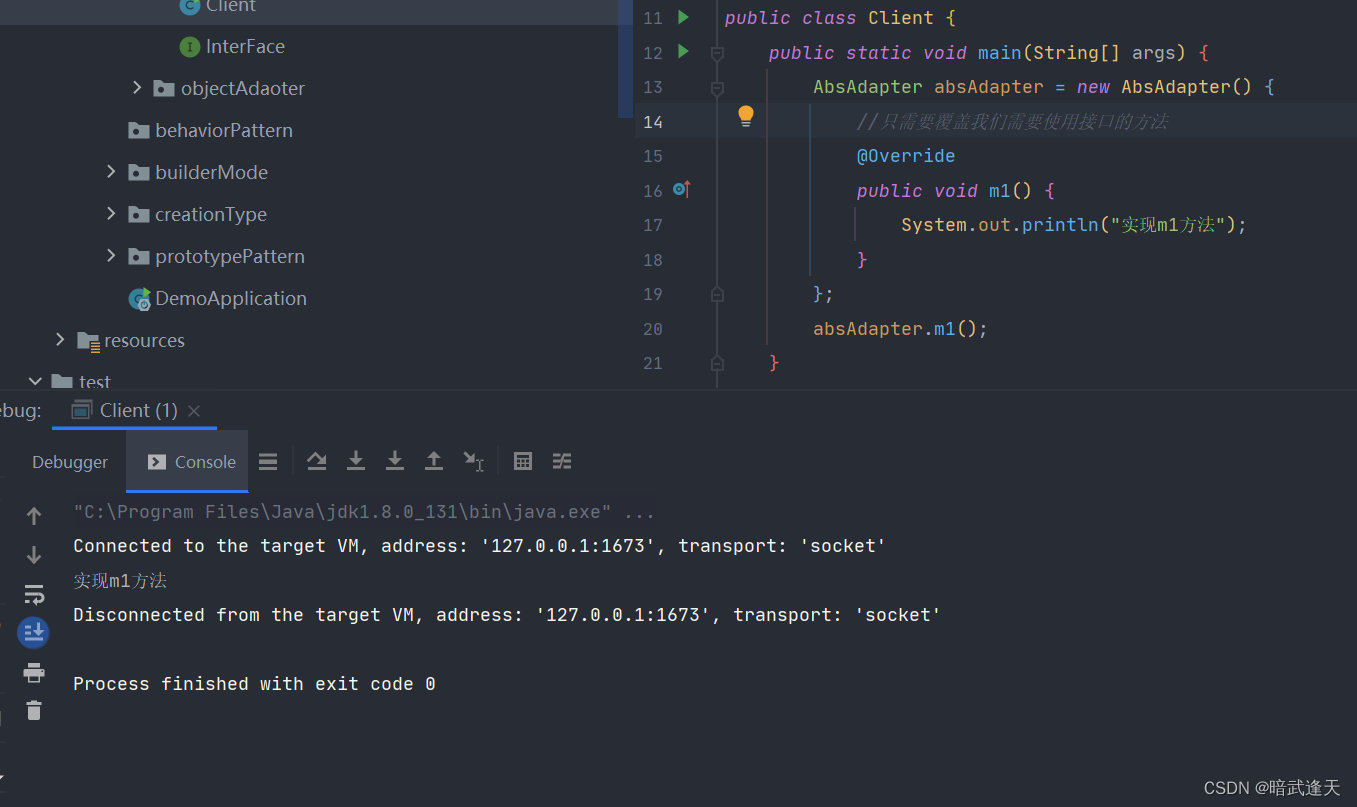Screen dimensions: 1357x807
Task: Expand the objectAdaoter package
Action: click(137, 88)
